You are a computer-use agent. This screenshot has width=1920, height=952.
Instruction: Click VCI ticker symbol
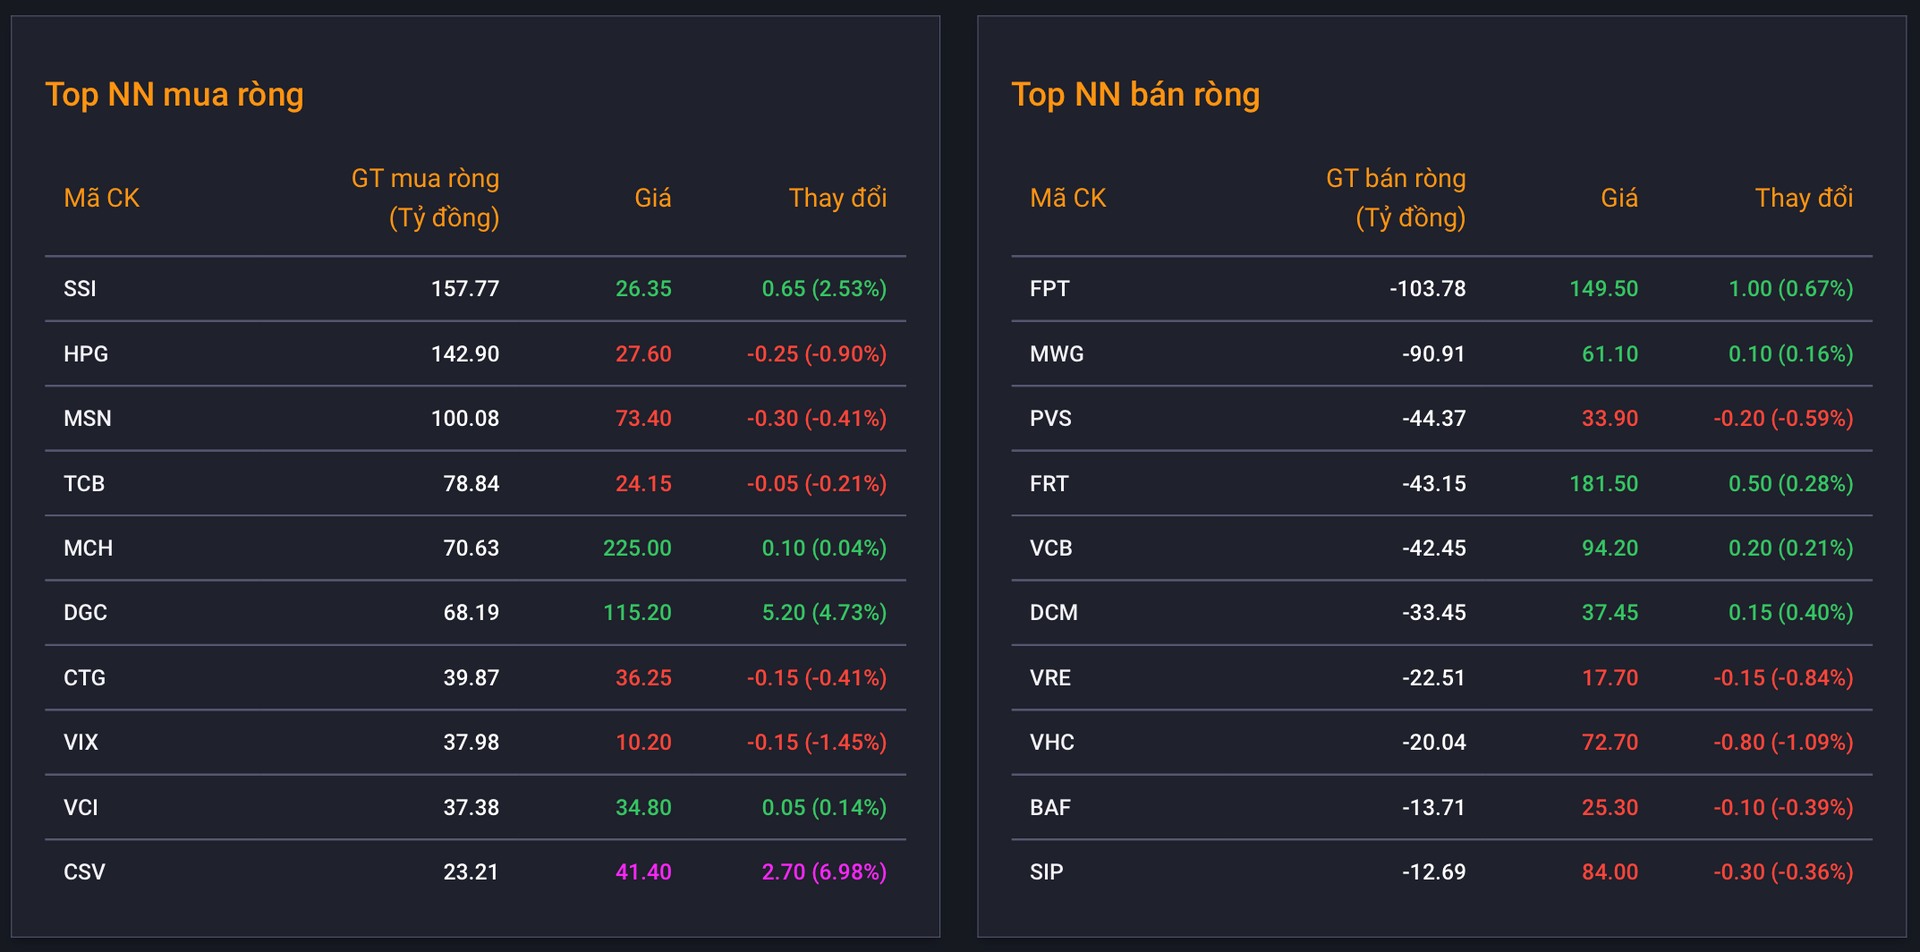pos(81,807)
